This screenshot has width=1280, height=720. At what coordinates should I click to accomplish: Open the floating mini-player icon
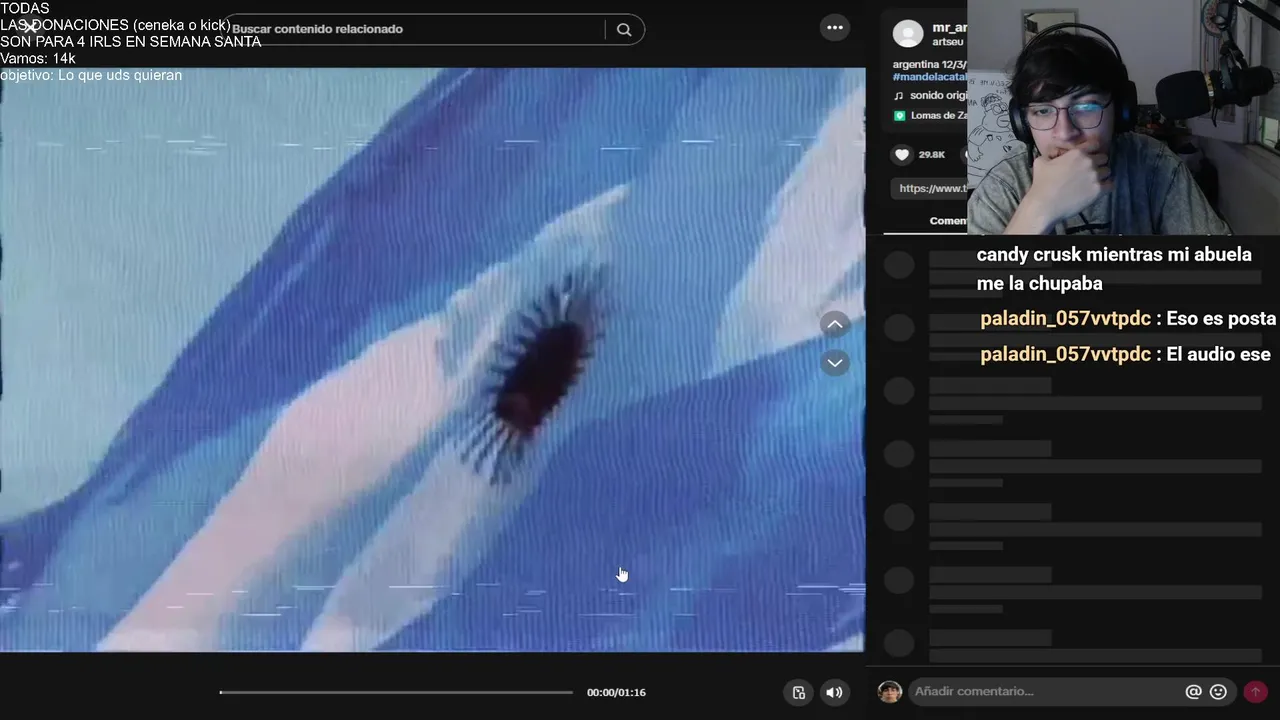click(x=799, y=692)
